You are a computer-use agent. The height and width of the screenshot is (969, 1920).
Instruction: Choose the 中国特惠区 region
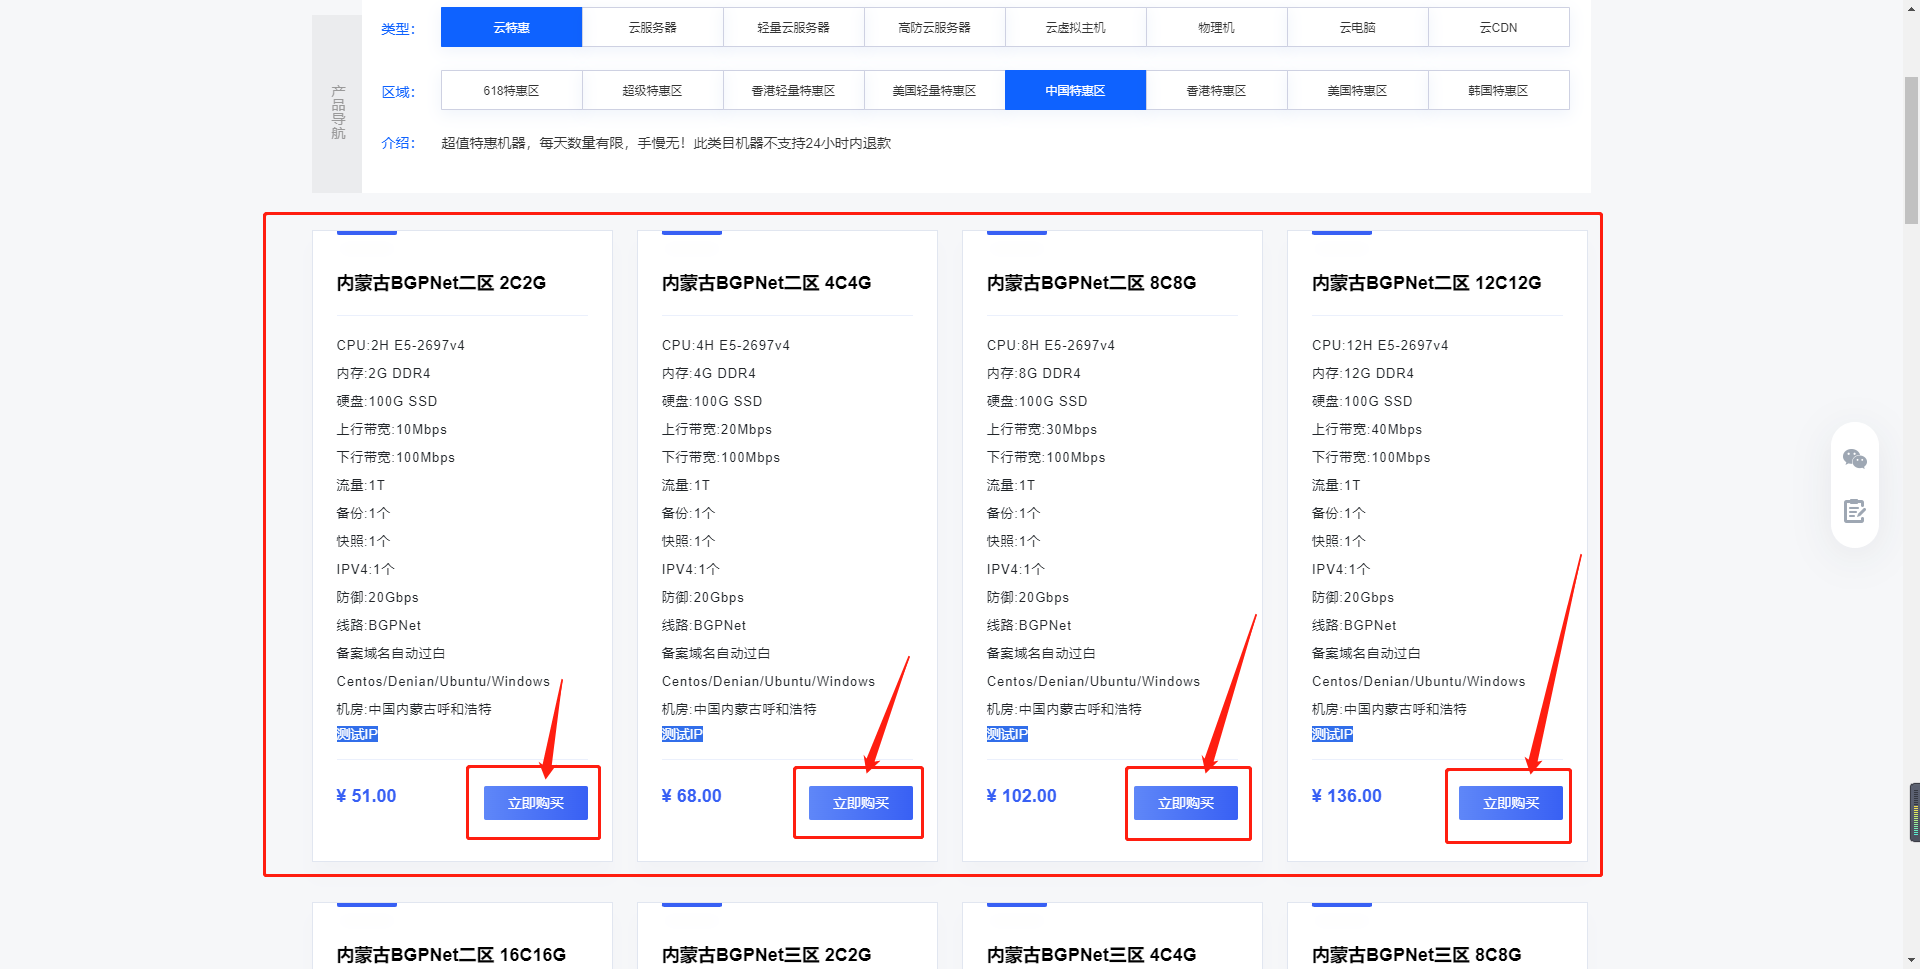[1075, 90]
